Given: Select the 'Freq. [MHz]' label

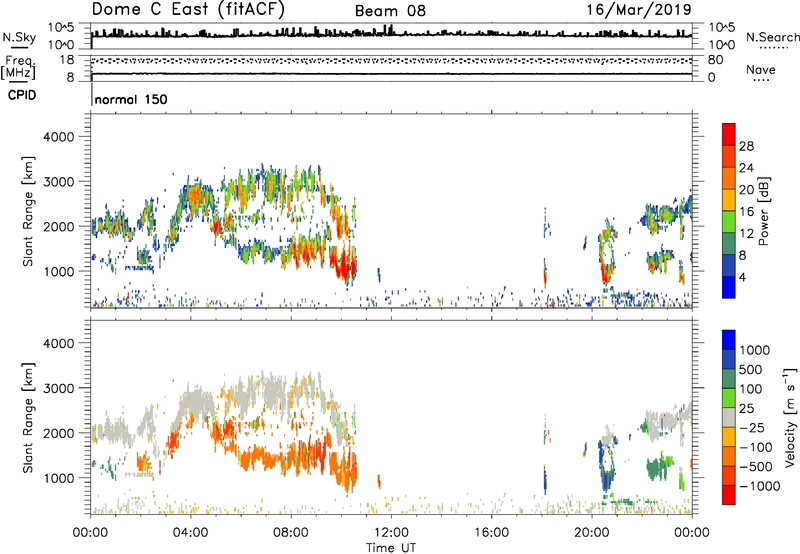Looking at the screenshot, I should pyautogui.click(x=18, y=68).
